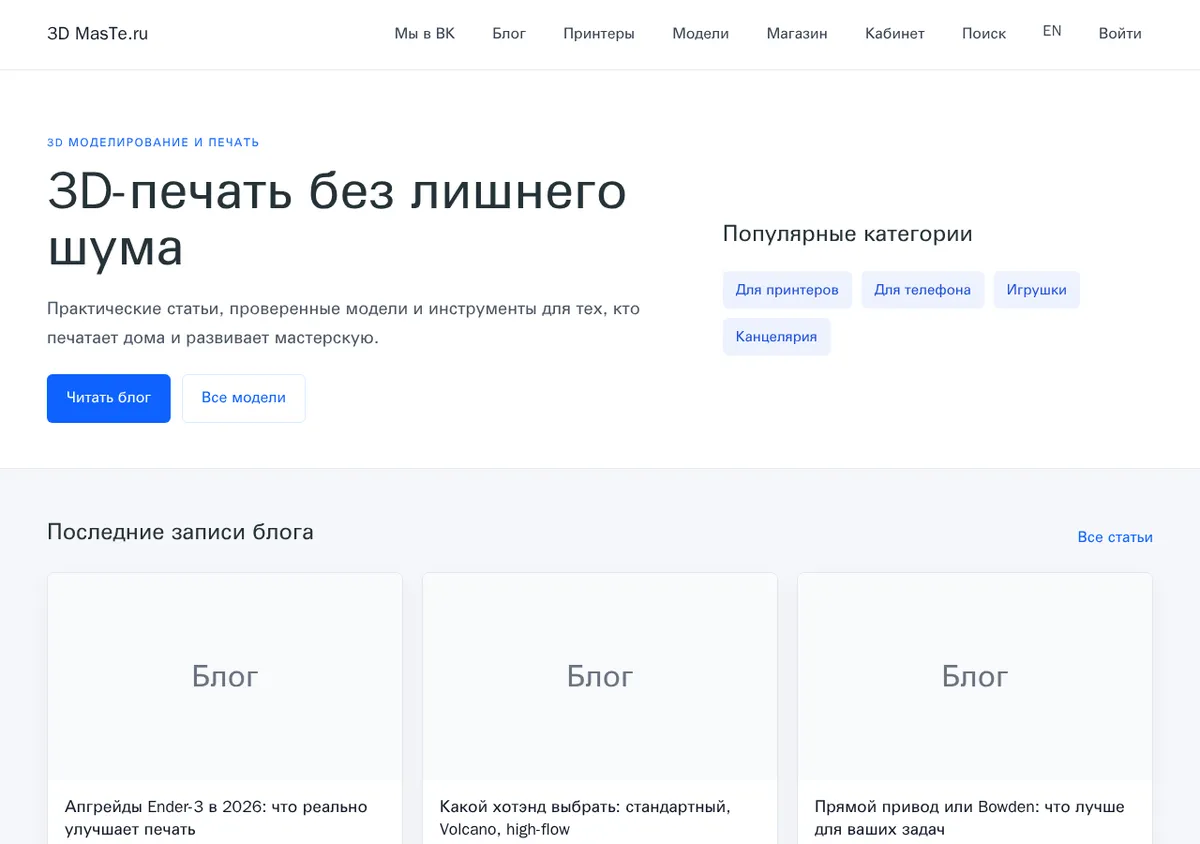Select Модели in the top navigation

coord(700,34)
